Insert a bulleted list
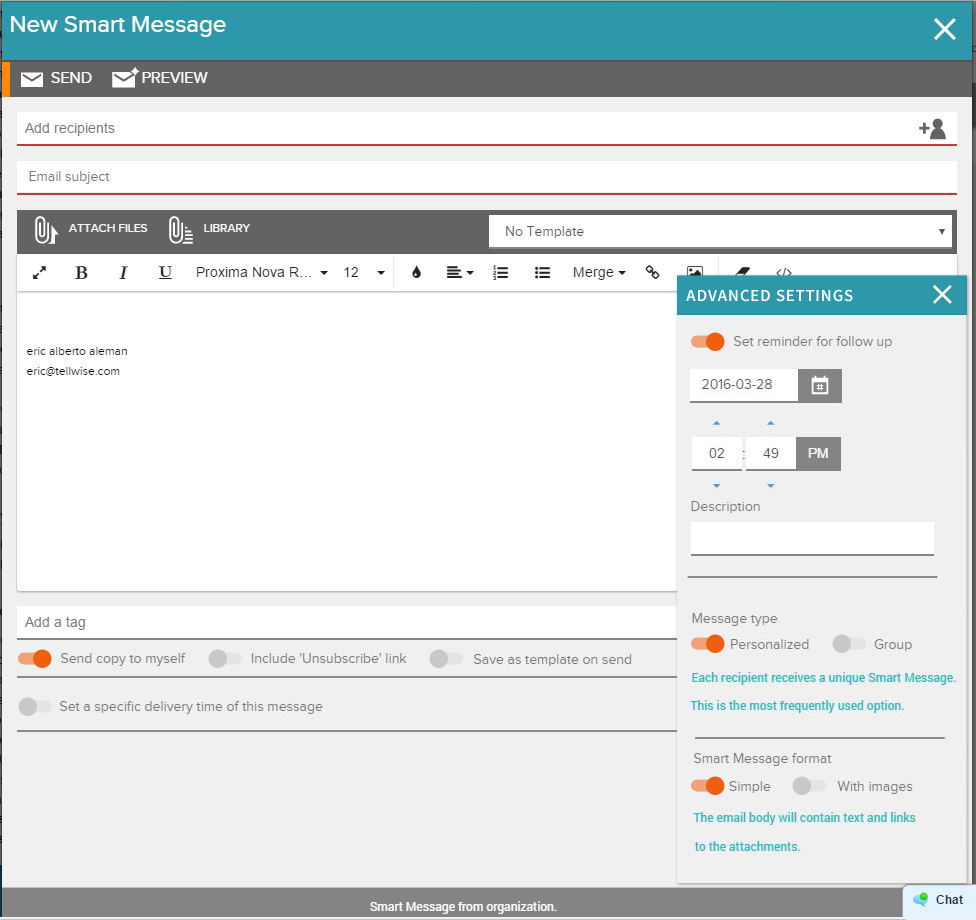Screen dimensions: 976x920 [542, 273]
